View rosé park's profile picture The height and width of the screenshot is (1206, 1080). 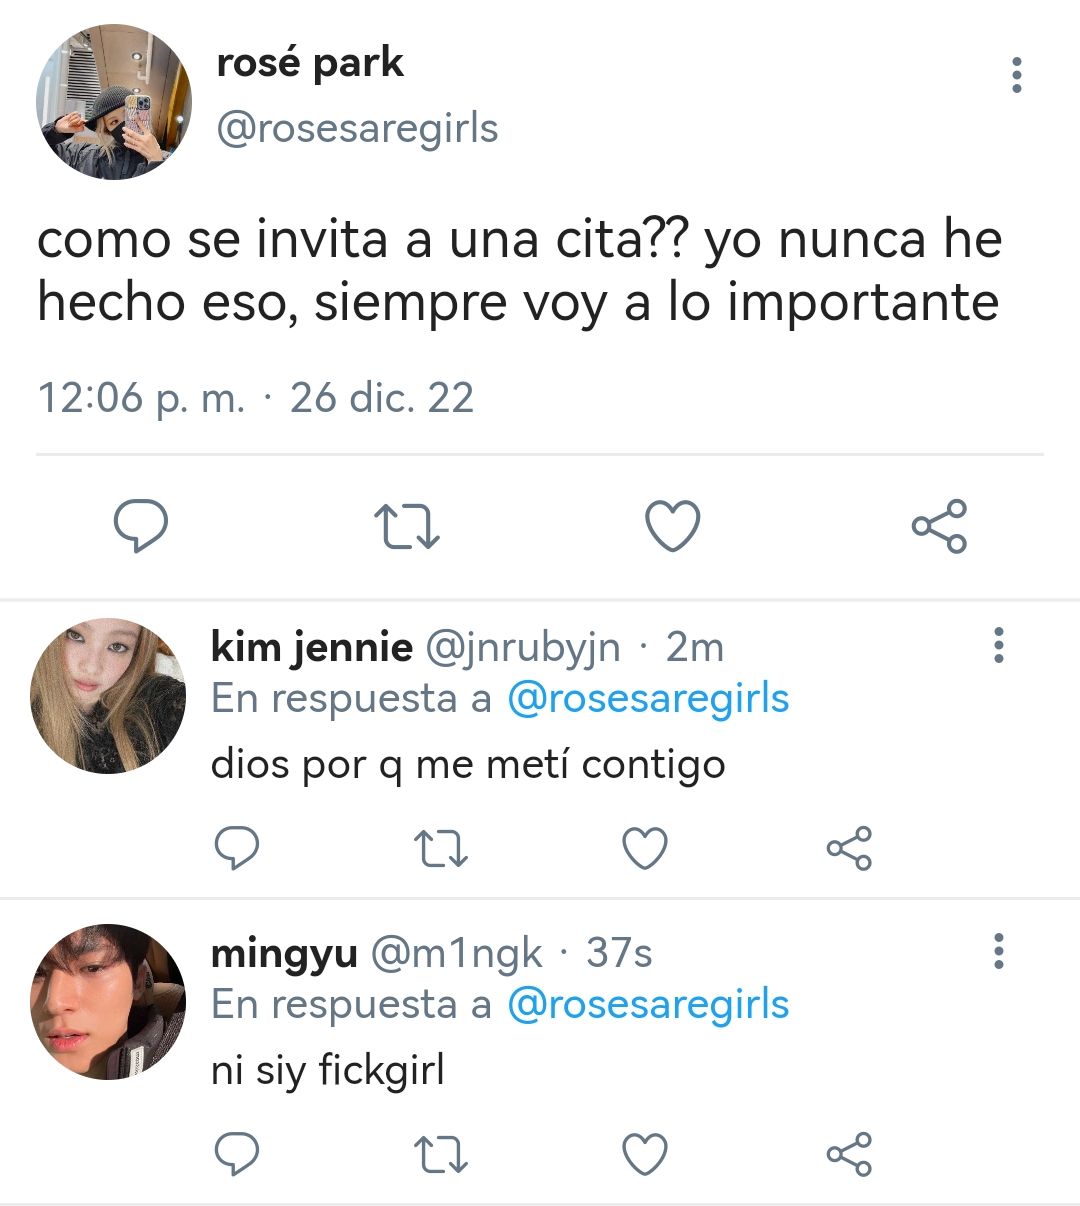click(x=114, y=102)
